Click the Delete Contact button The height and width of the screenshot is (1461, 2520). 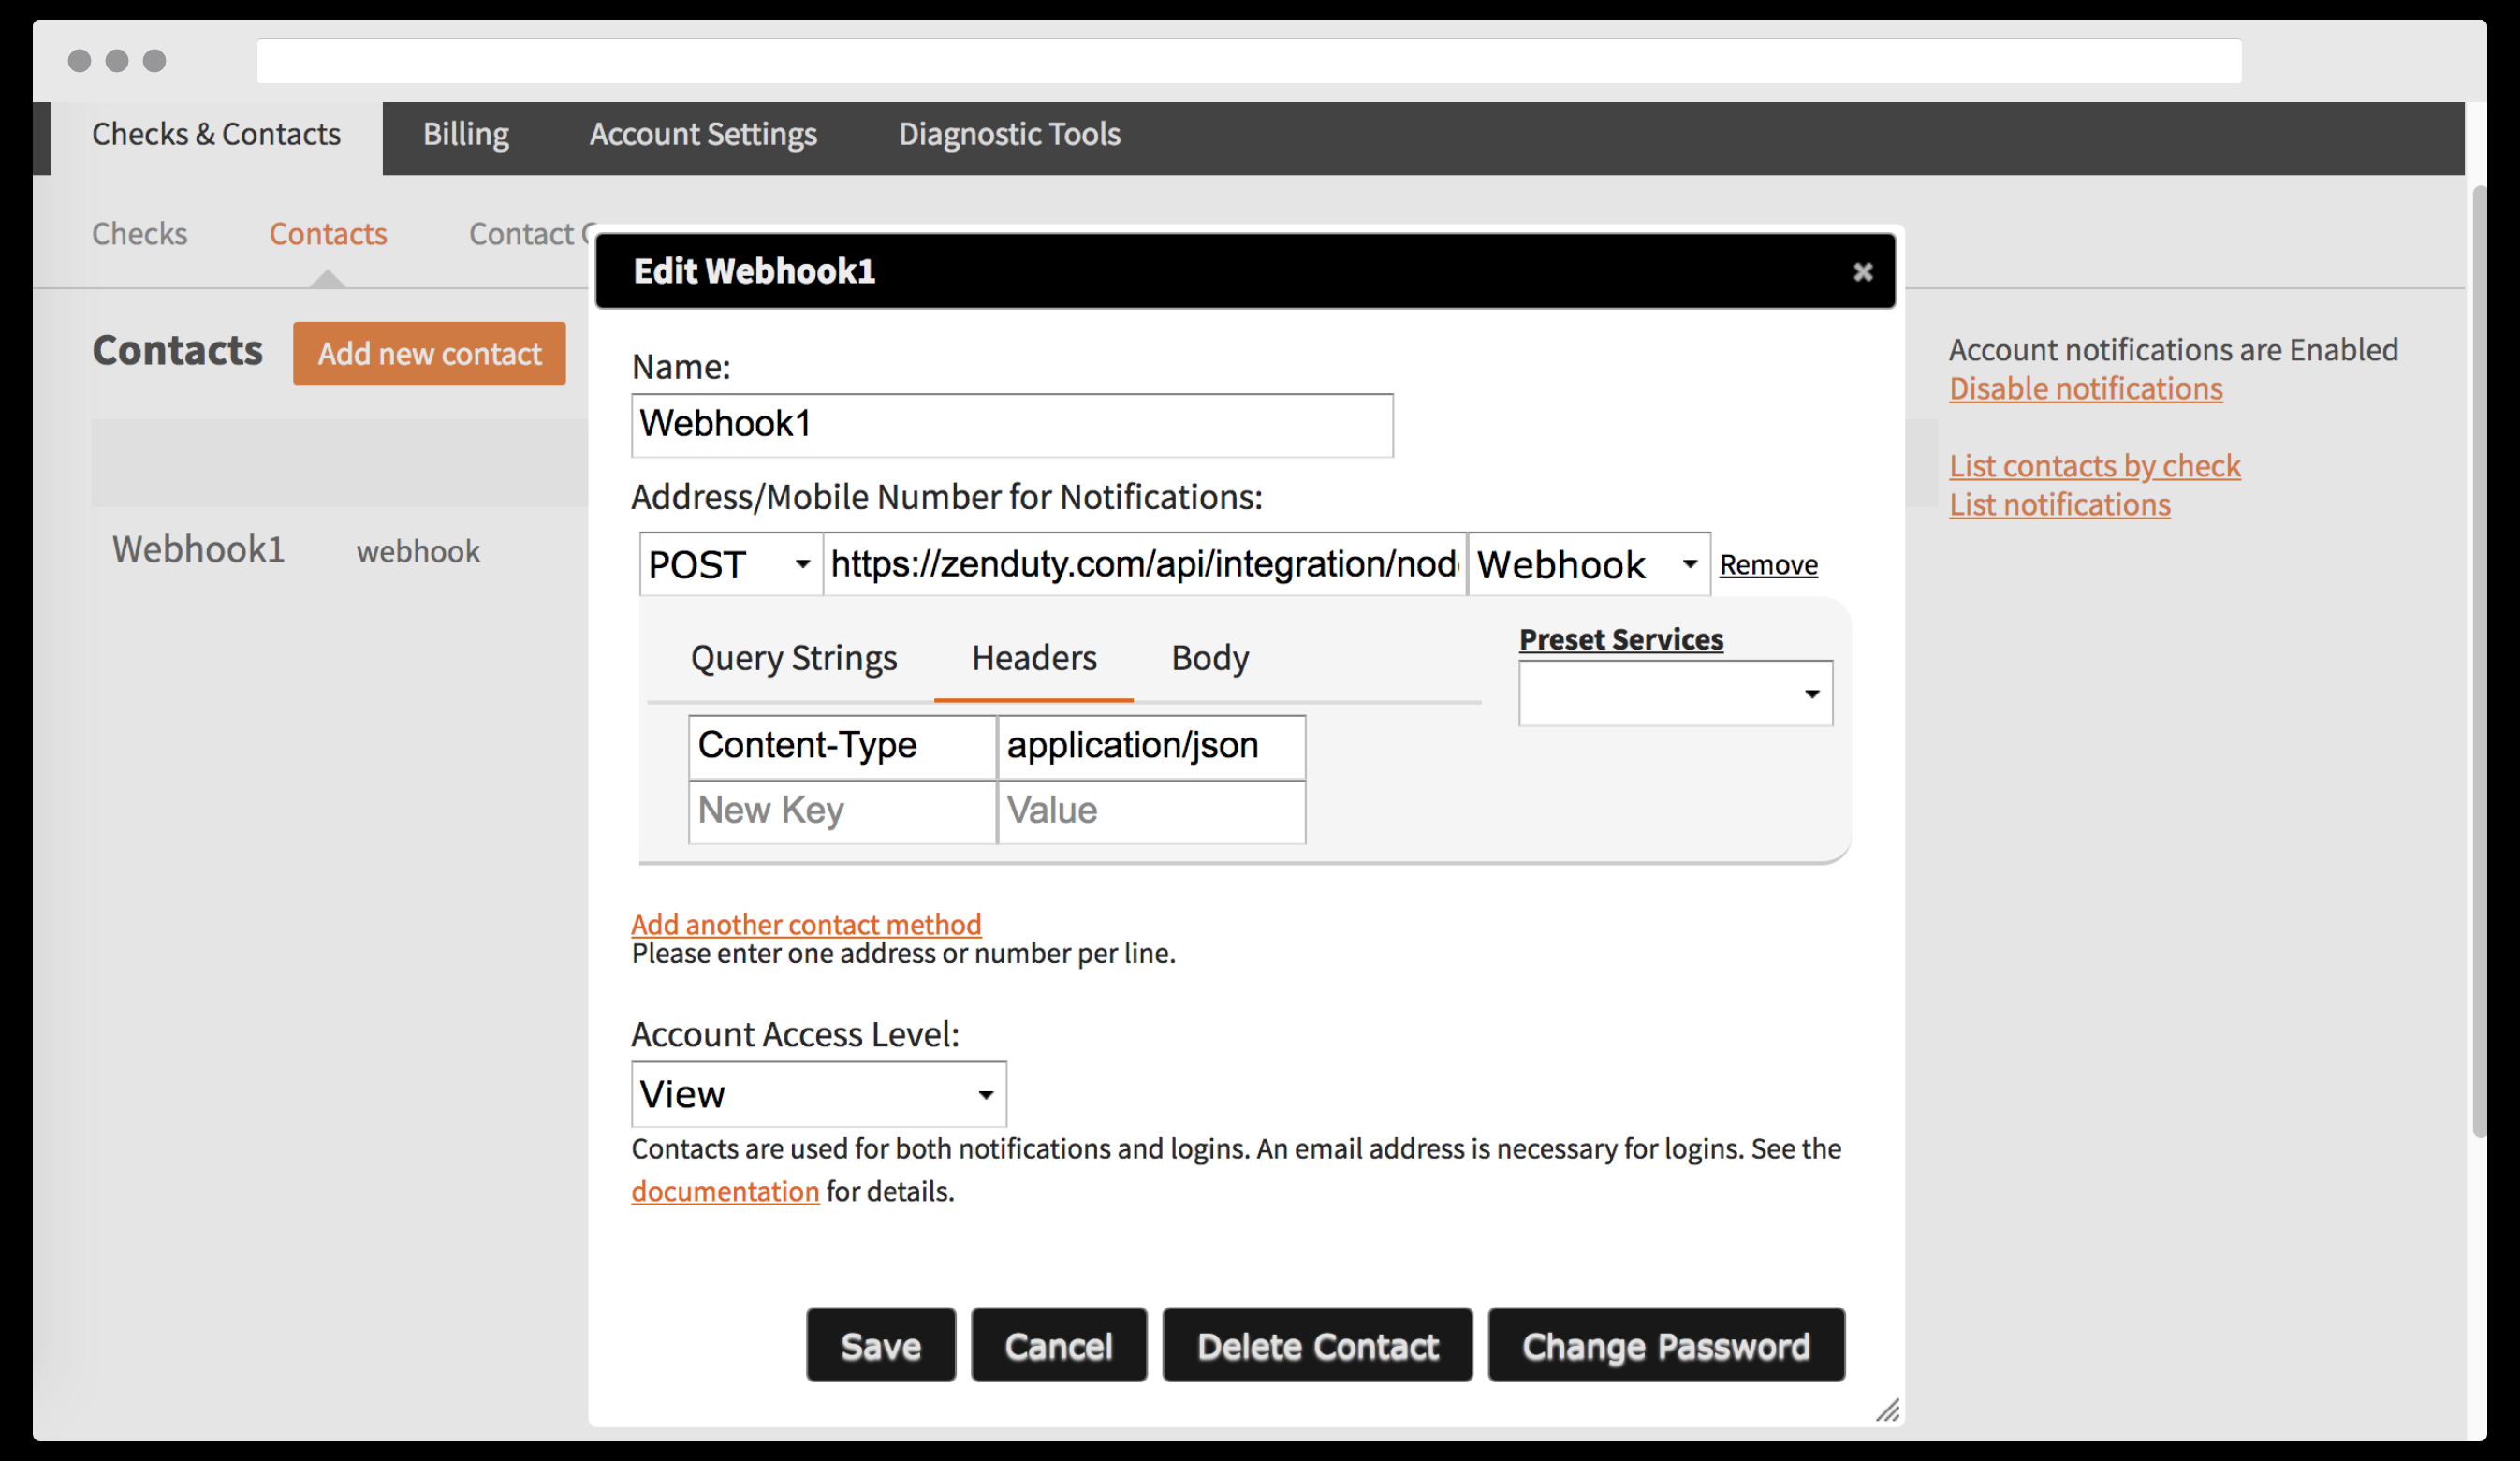tap(1316, 1346)
